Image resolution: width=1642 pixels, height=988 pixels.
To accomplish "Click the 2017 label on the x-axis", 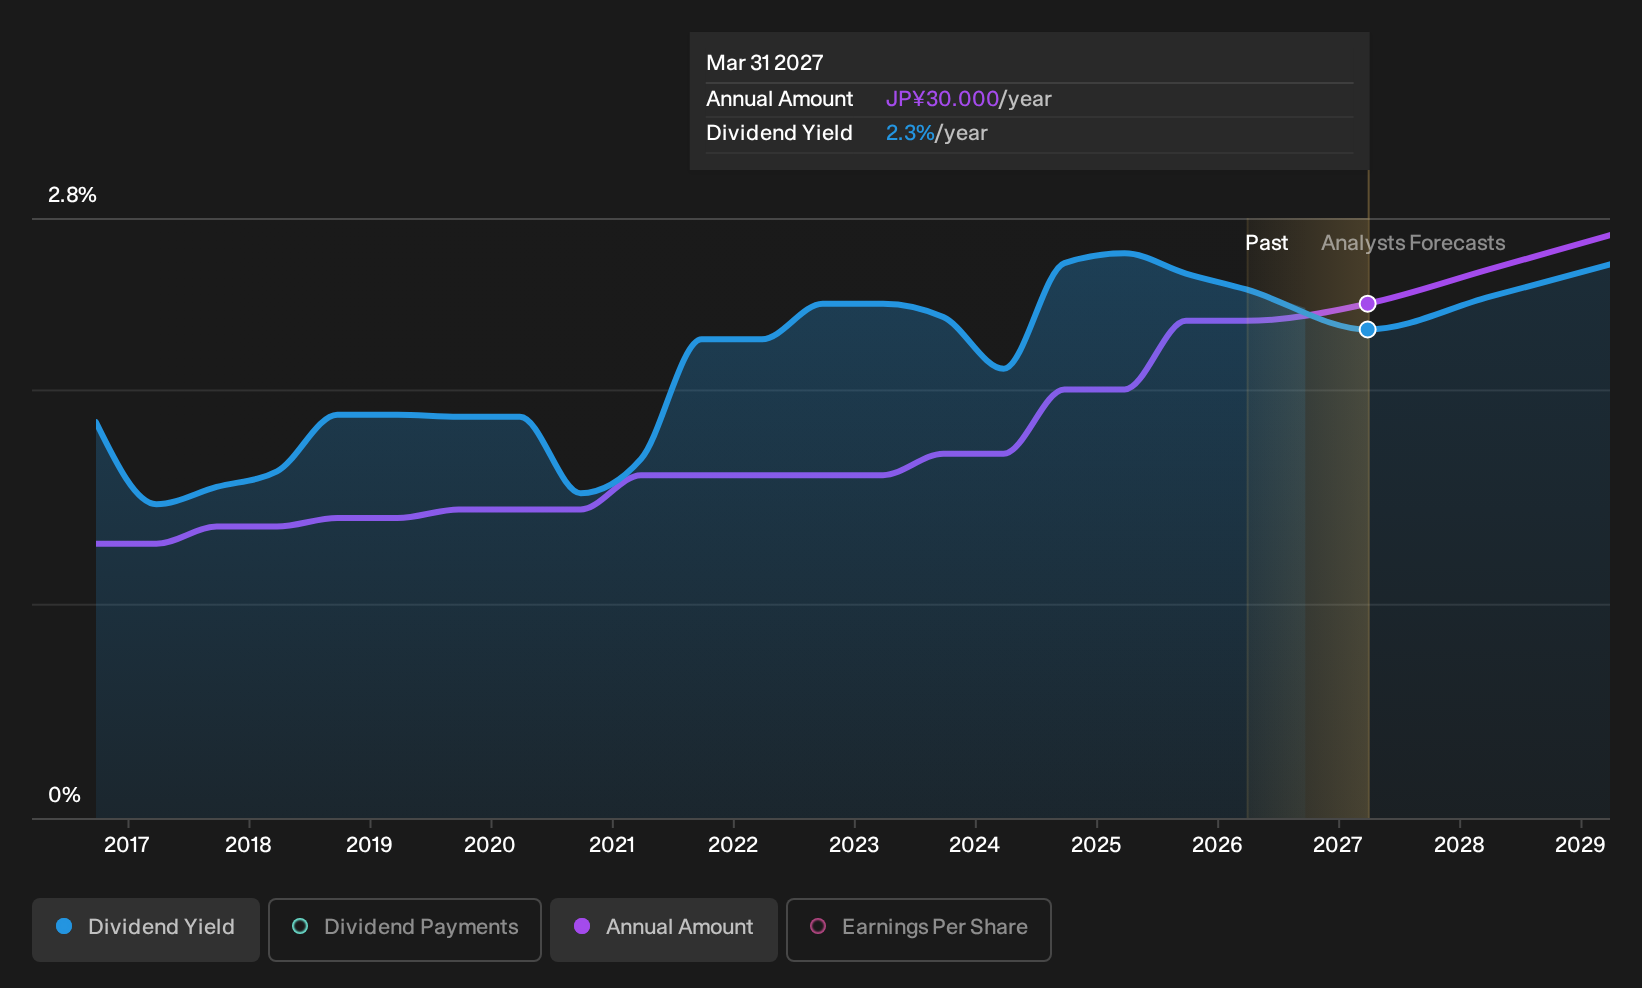I will pos(127,845).
